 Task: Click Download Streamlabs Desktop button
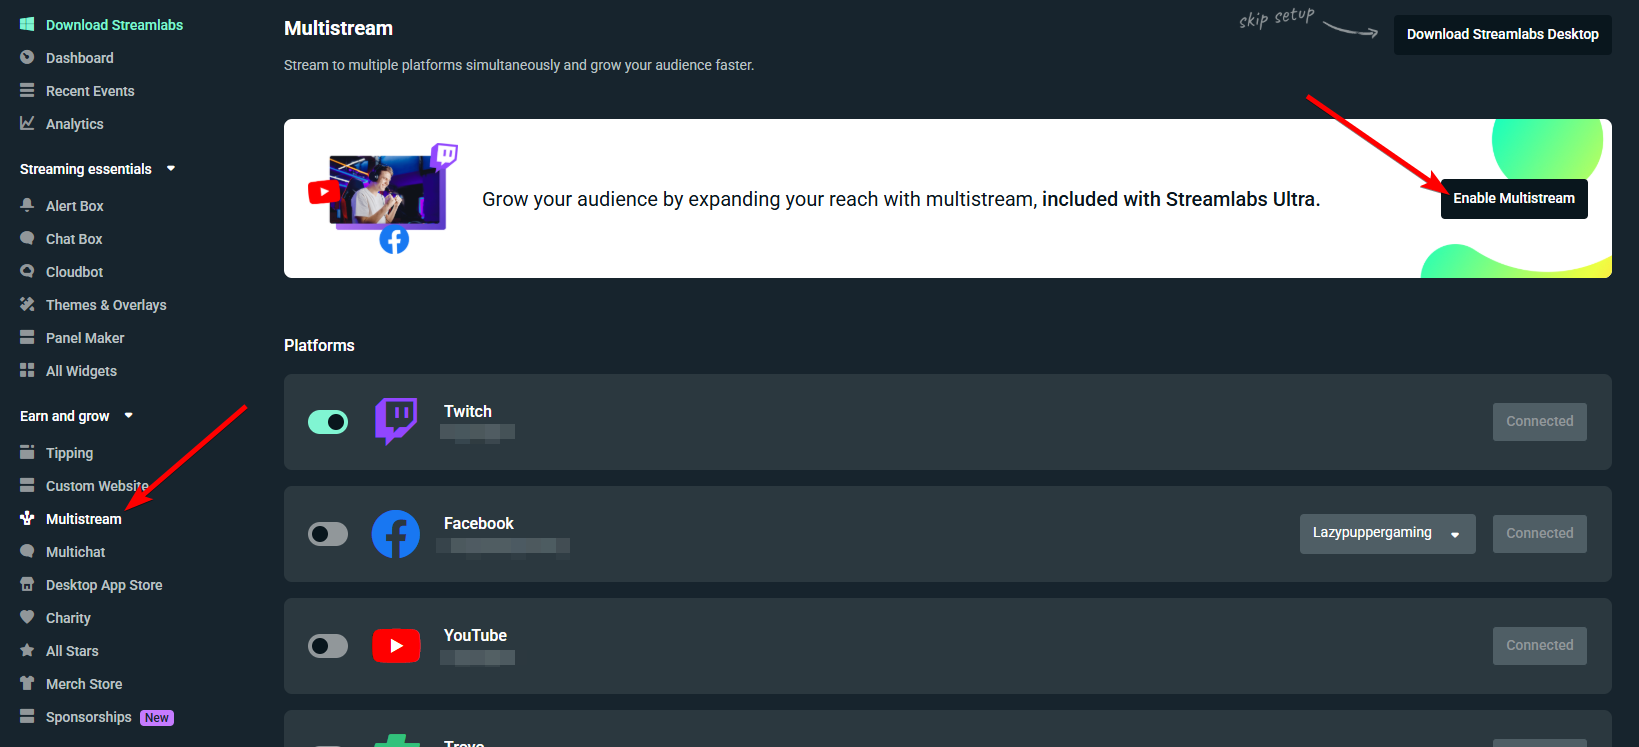1503,35
